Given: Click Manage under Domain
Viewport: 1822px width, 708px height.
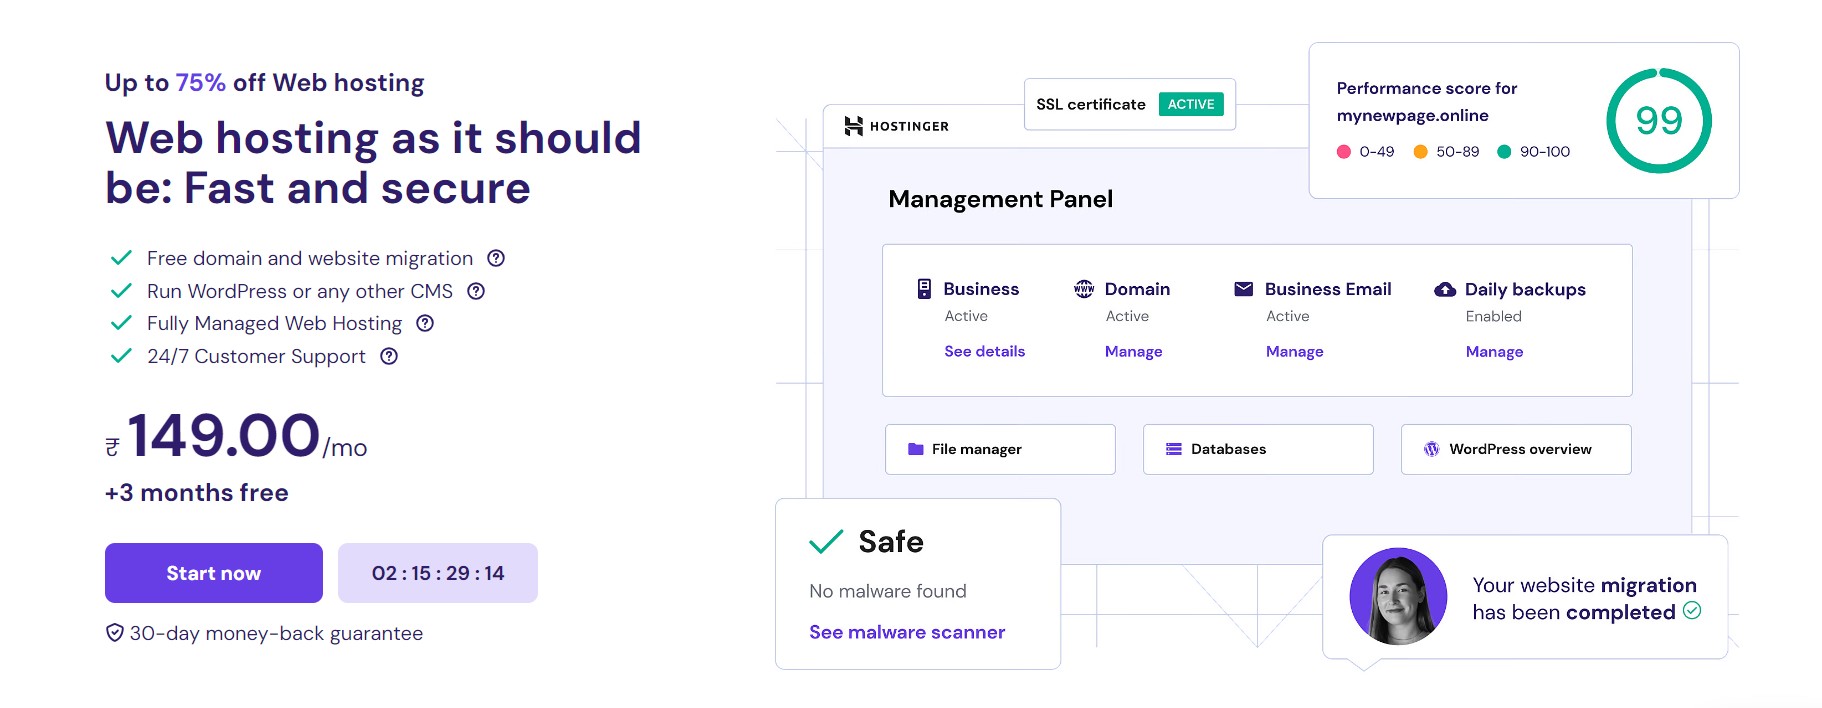Looking at the screenshot, I should 1134,351.
